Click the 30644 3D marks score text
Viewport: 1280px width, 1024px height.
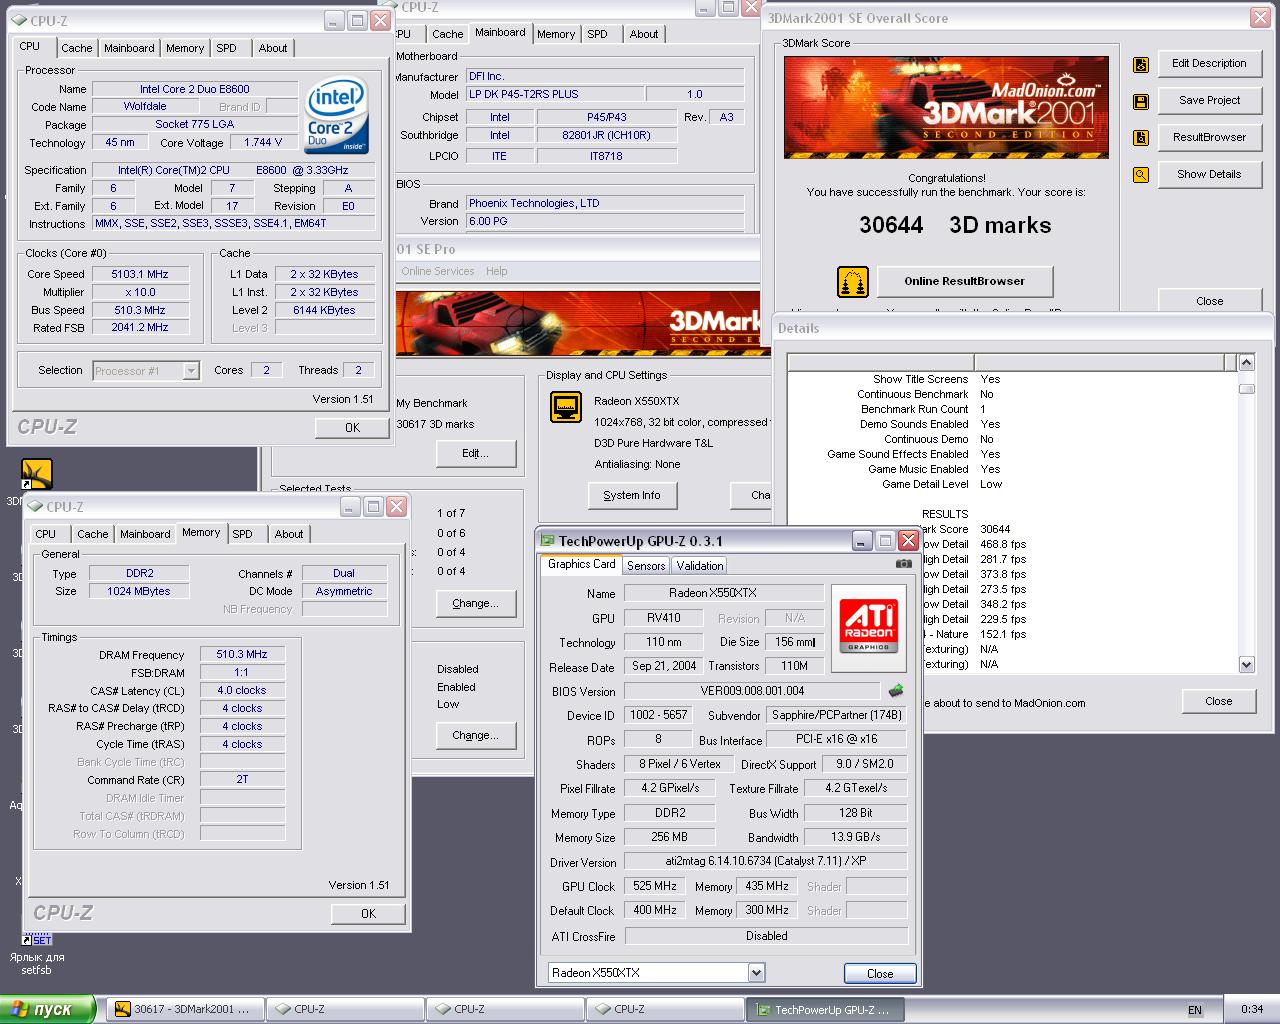(955, 225)
